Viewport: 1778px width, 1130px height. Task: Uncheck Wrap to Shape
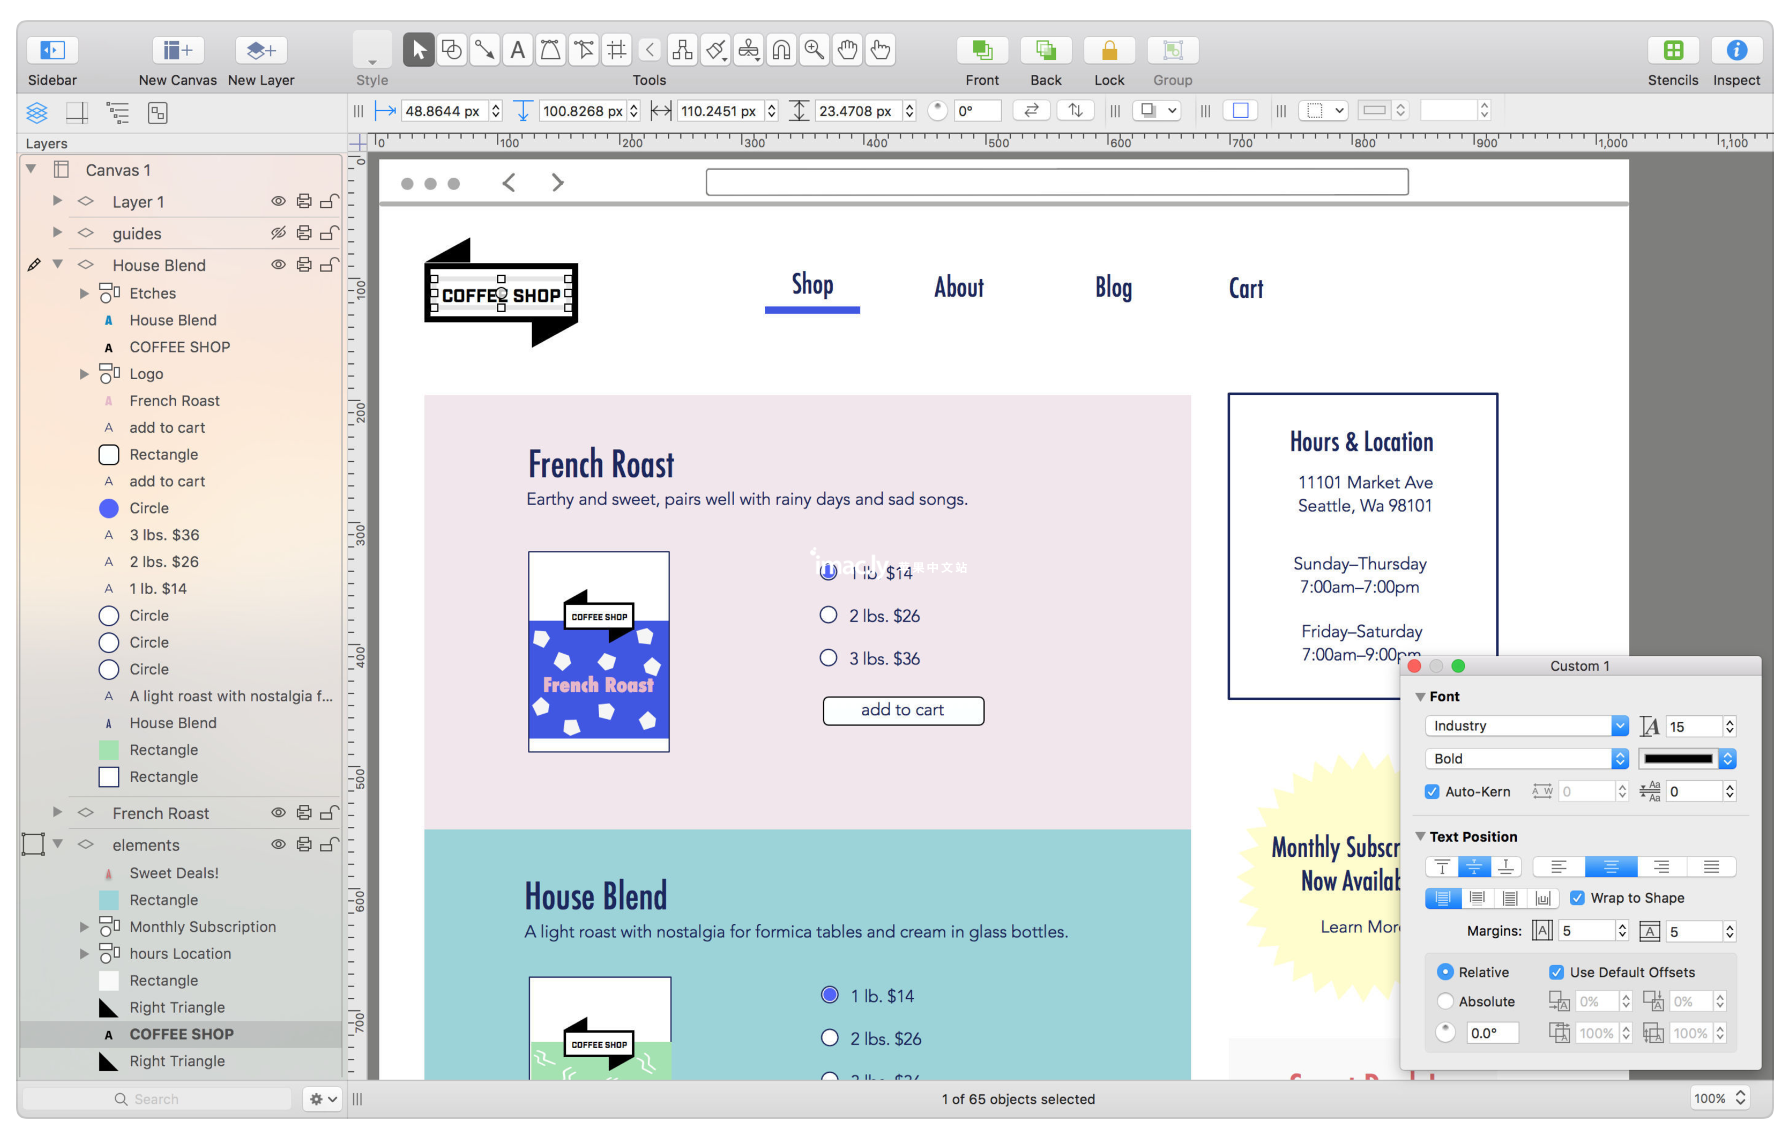tap(1577, 898)
